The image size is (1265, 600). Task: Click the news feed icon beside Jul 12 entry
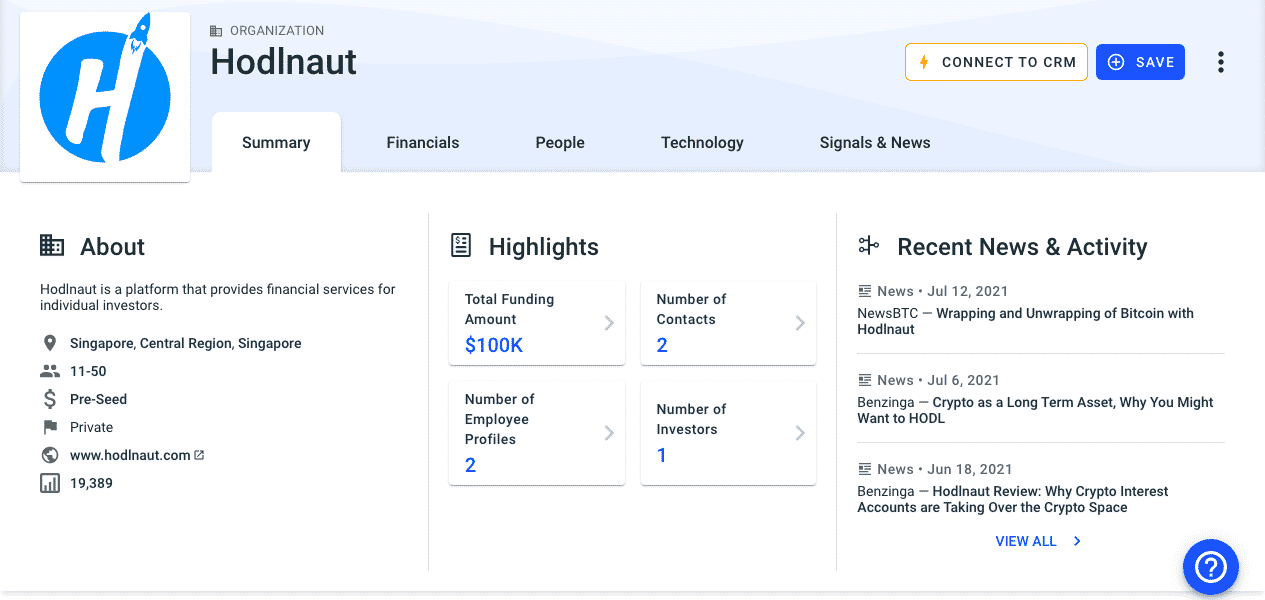864,290
